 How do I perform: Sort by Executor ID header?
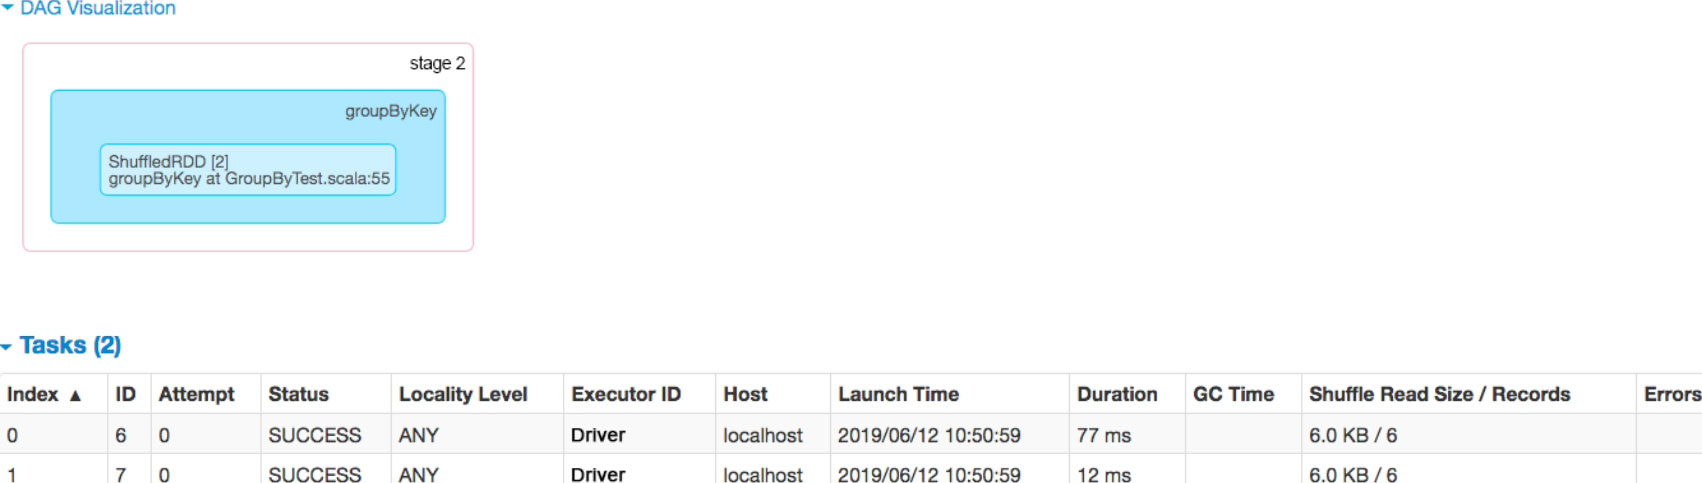626,395
